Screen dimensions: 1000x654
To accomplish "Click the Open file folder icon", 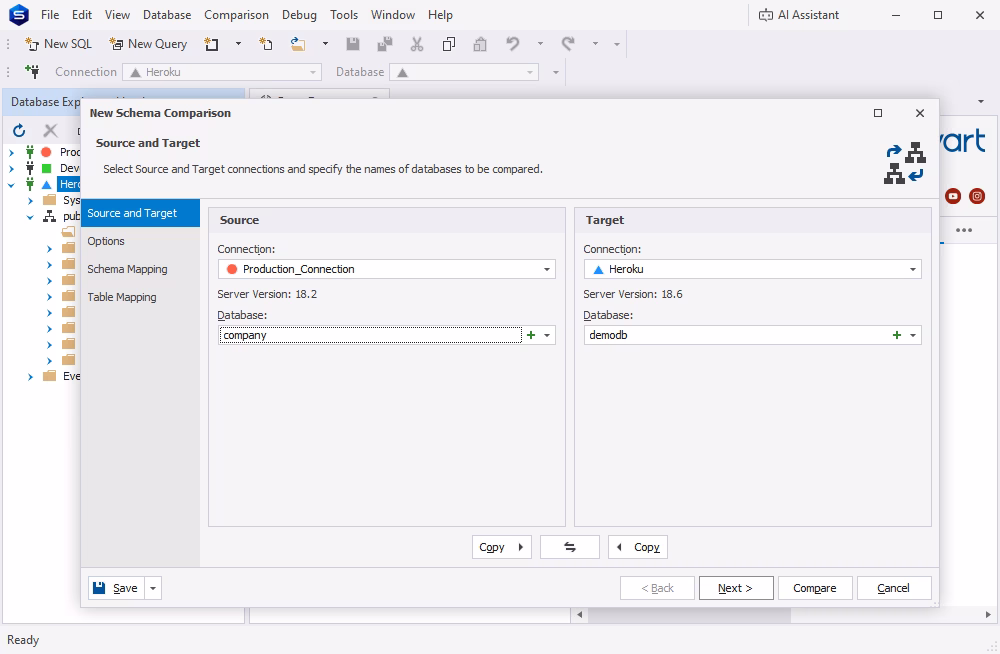I will coord(298,44).
